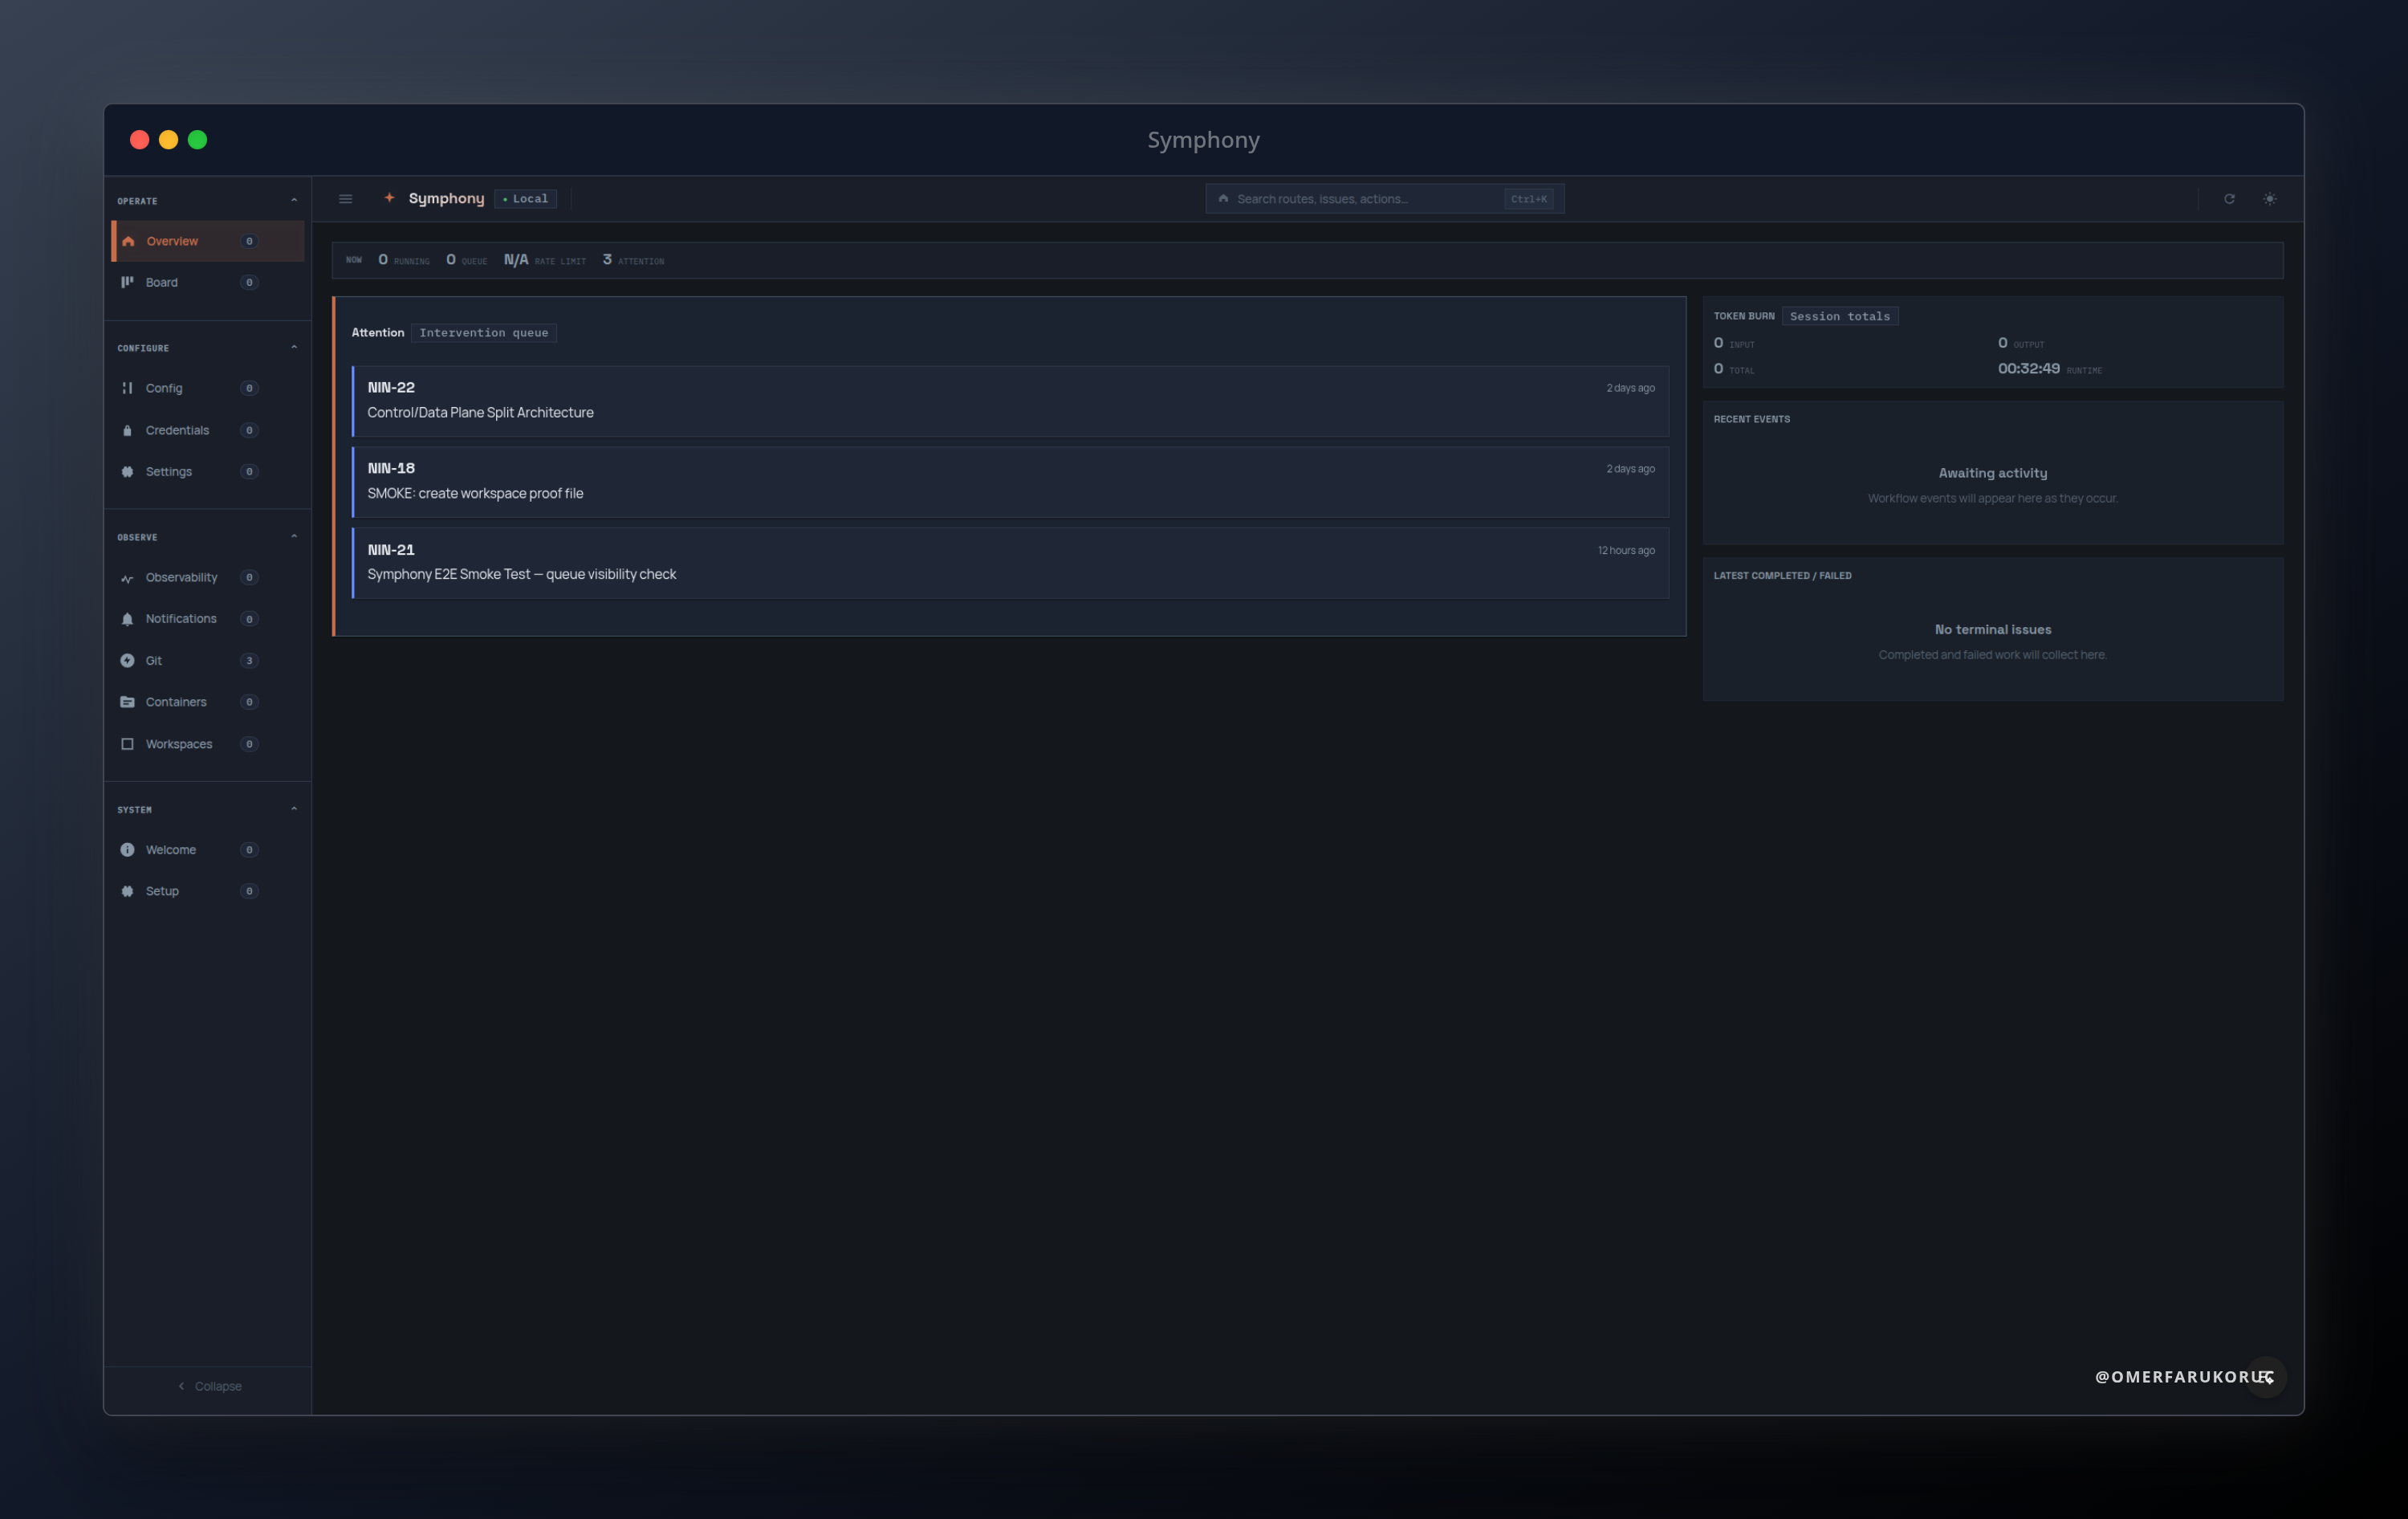Click the green maximize window button
This screenshot has height=1519, width=2408.
pyautogui.click(x=198, y=140)
